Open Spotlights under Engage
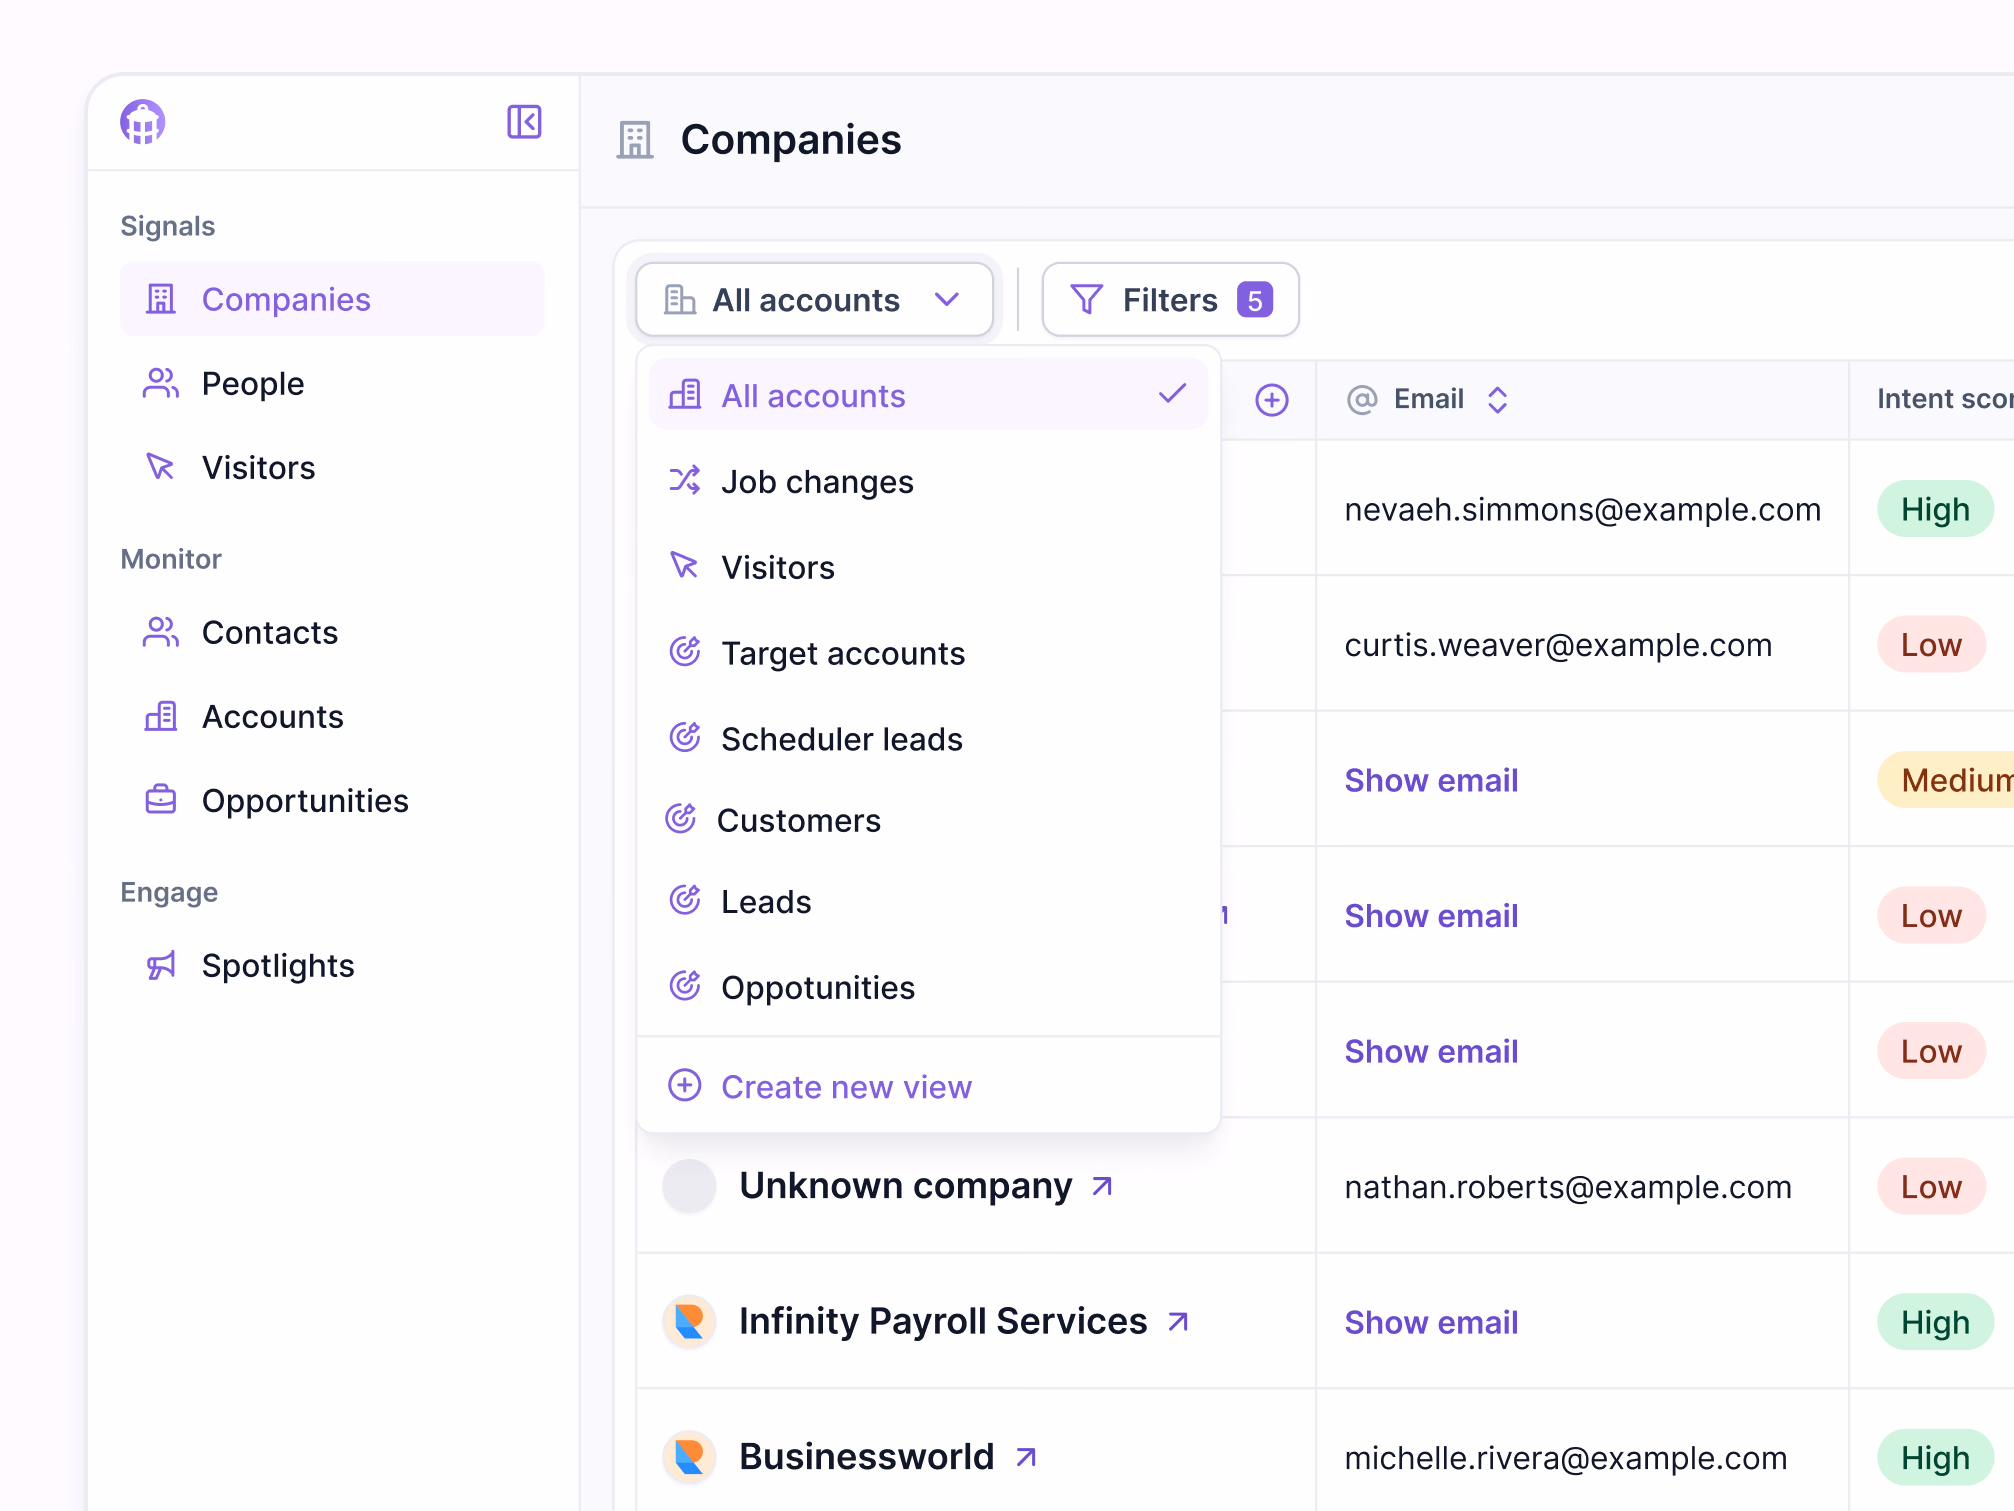The width and height of the screenshot is (2014, 1511). coord(332,965)
